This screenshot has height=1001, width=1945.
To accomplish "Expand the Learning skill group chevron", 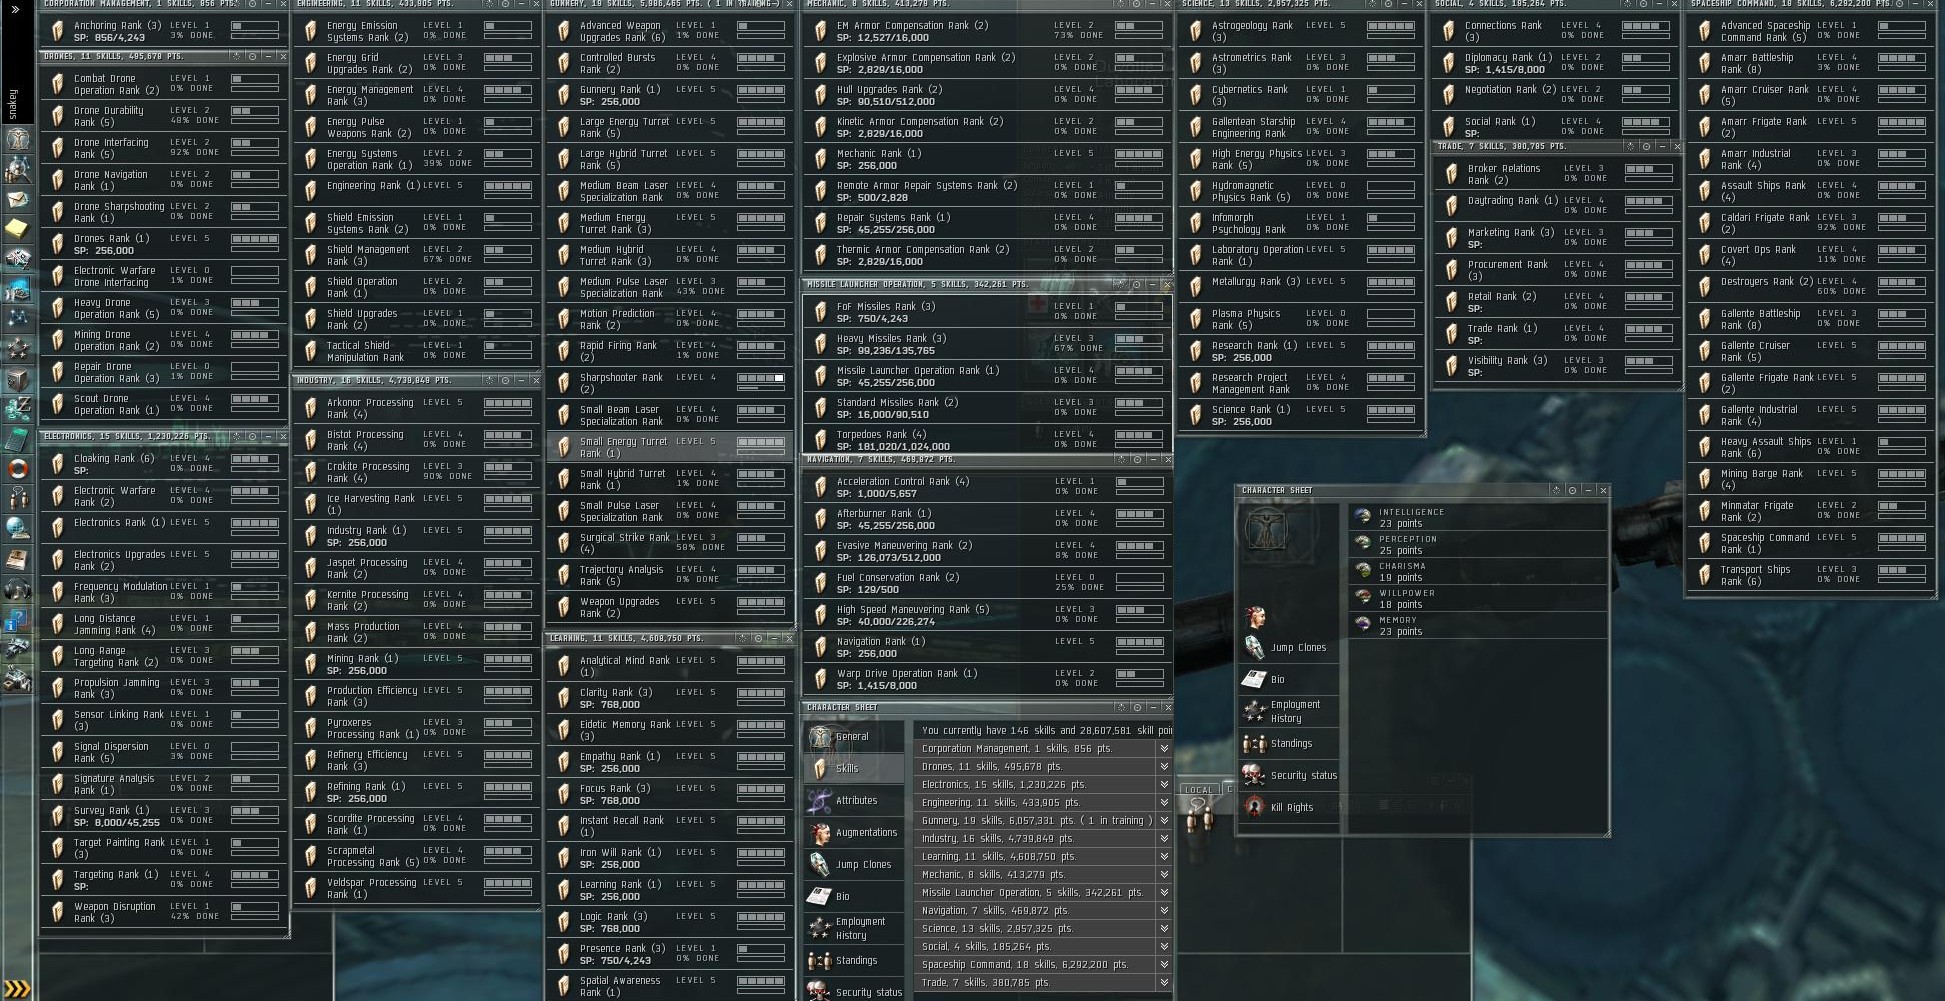I will [x=1164, y=857].
